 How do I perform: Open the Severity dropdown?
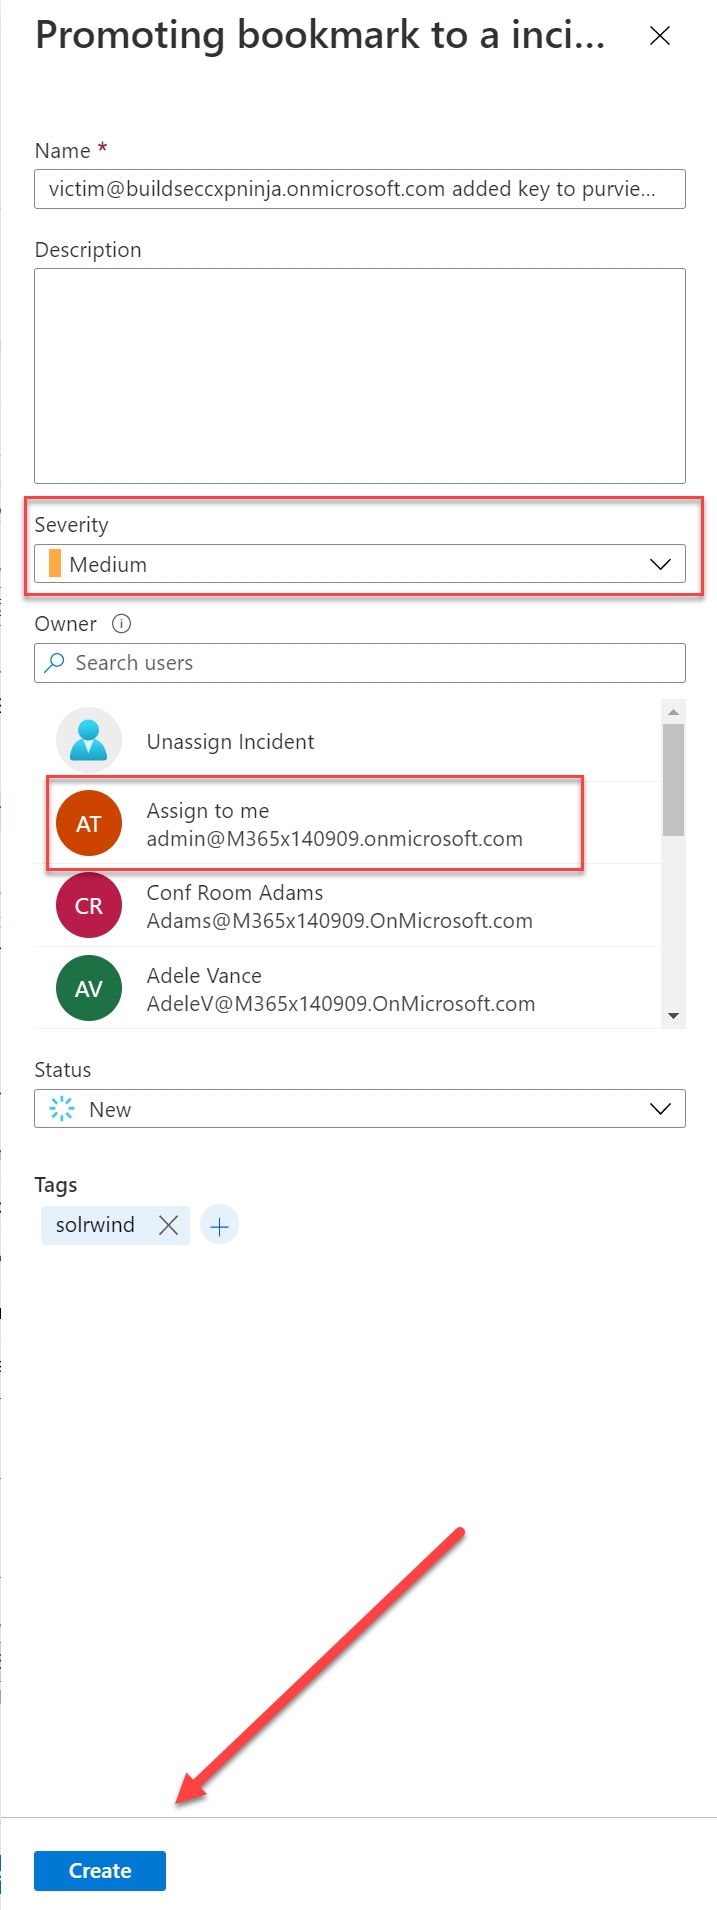(359, 564)
